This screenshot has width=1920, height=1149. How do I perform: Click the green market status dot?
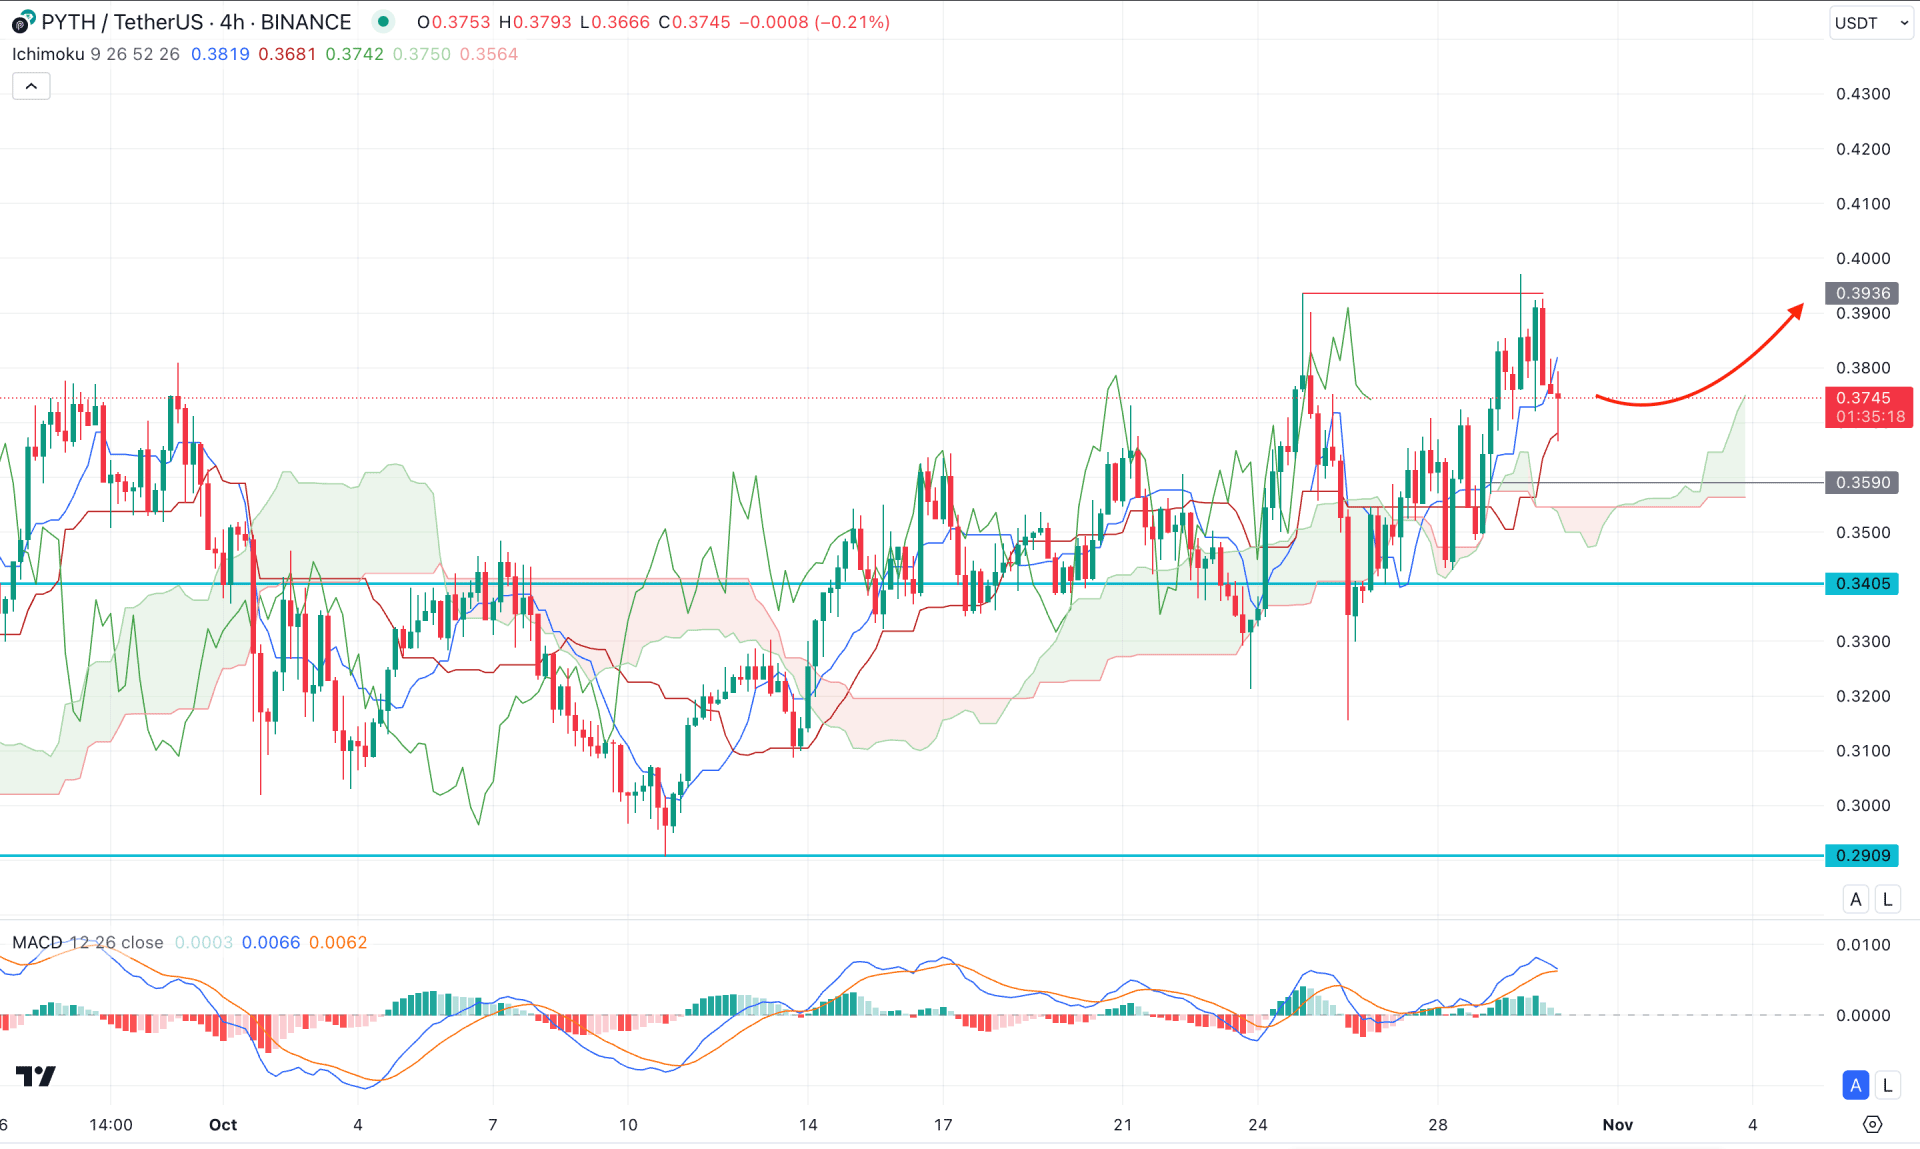(383, 21)
